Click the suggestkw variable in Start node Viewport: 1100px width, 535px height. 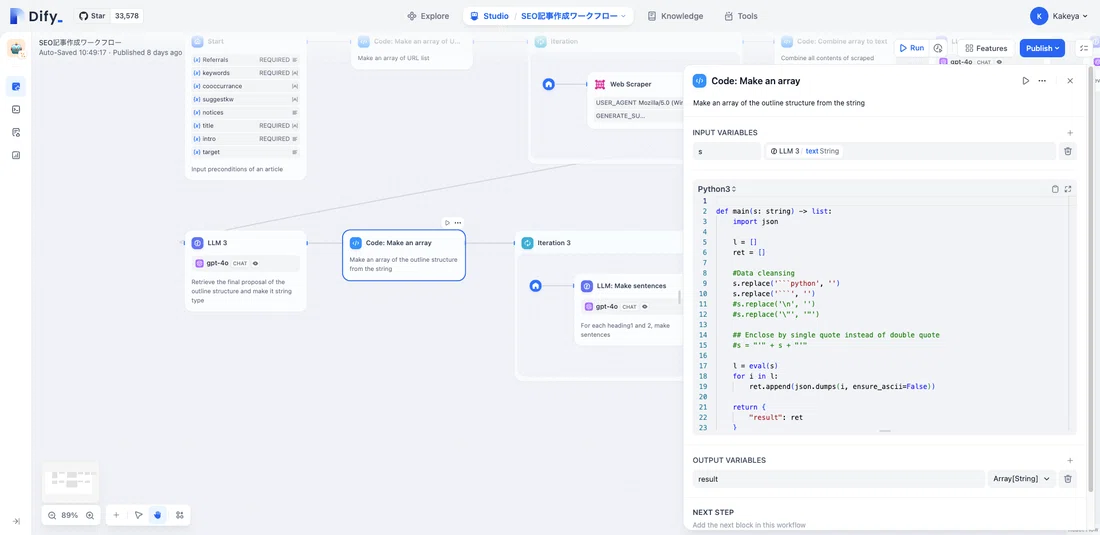[246, 100]
